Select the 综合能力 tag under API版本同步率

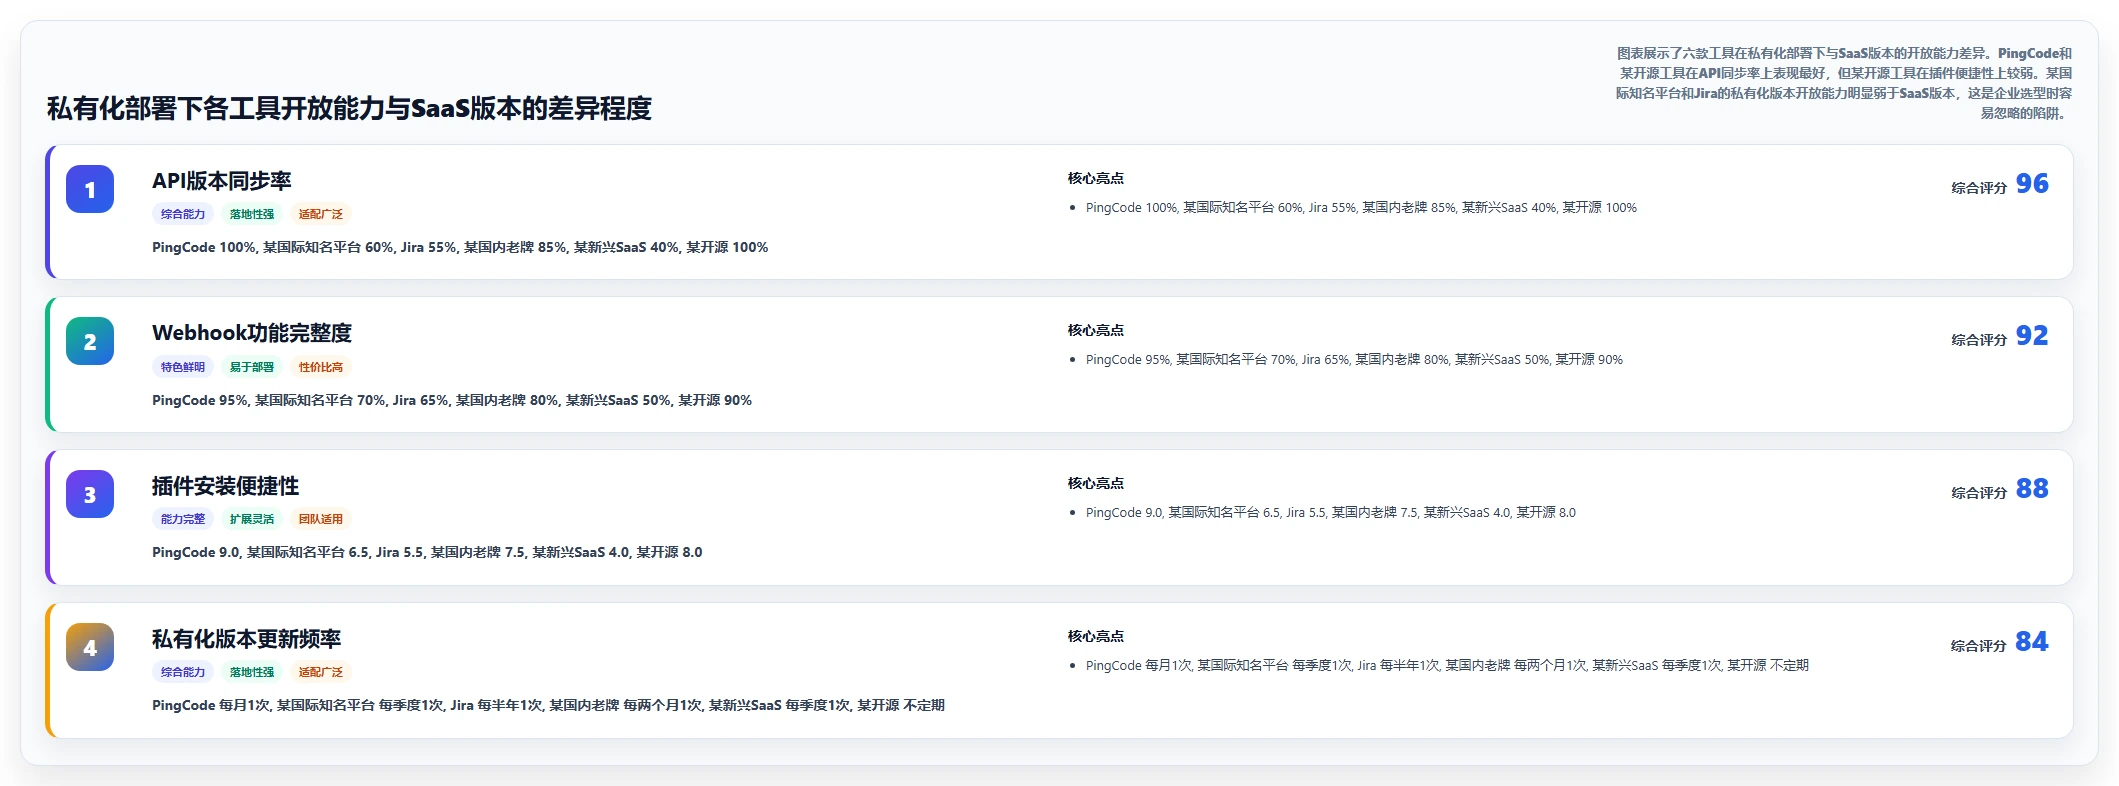(183, 214)
